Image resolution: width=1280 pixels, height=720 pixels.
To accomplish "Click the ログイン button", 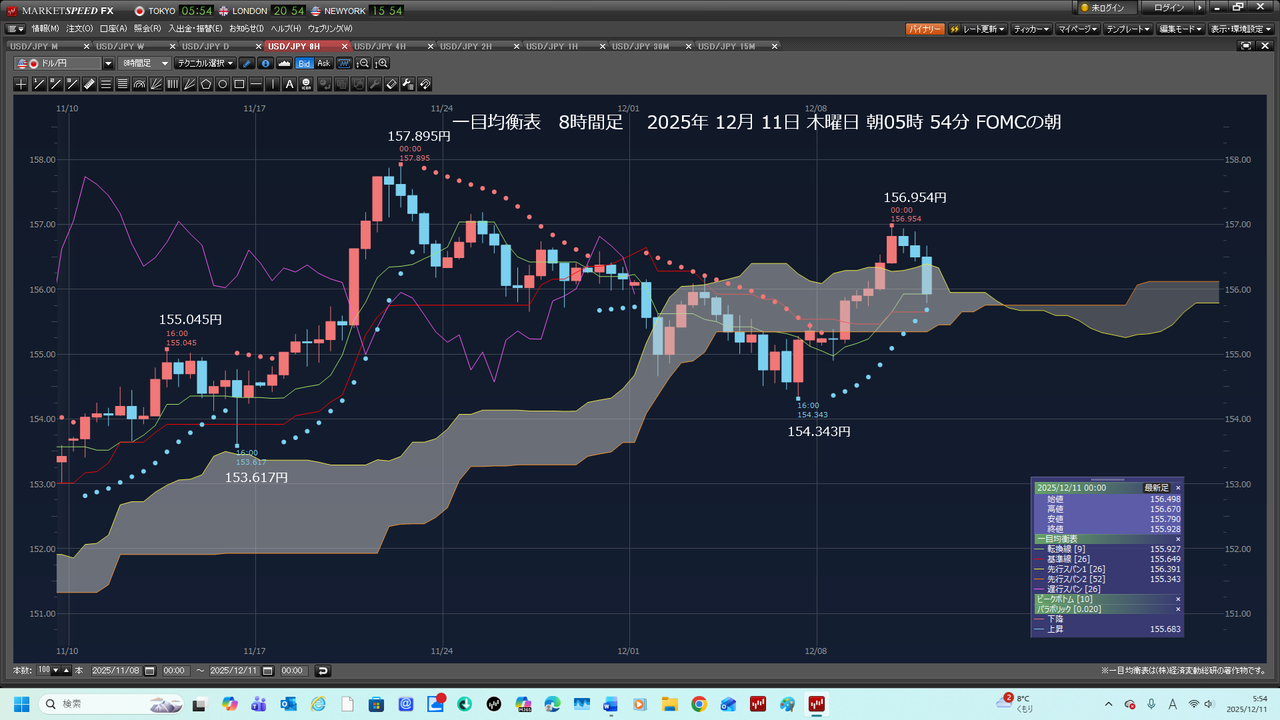I will point(1168,8).
